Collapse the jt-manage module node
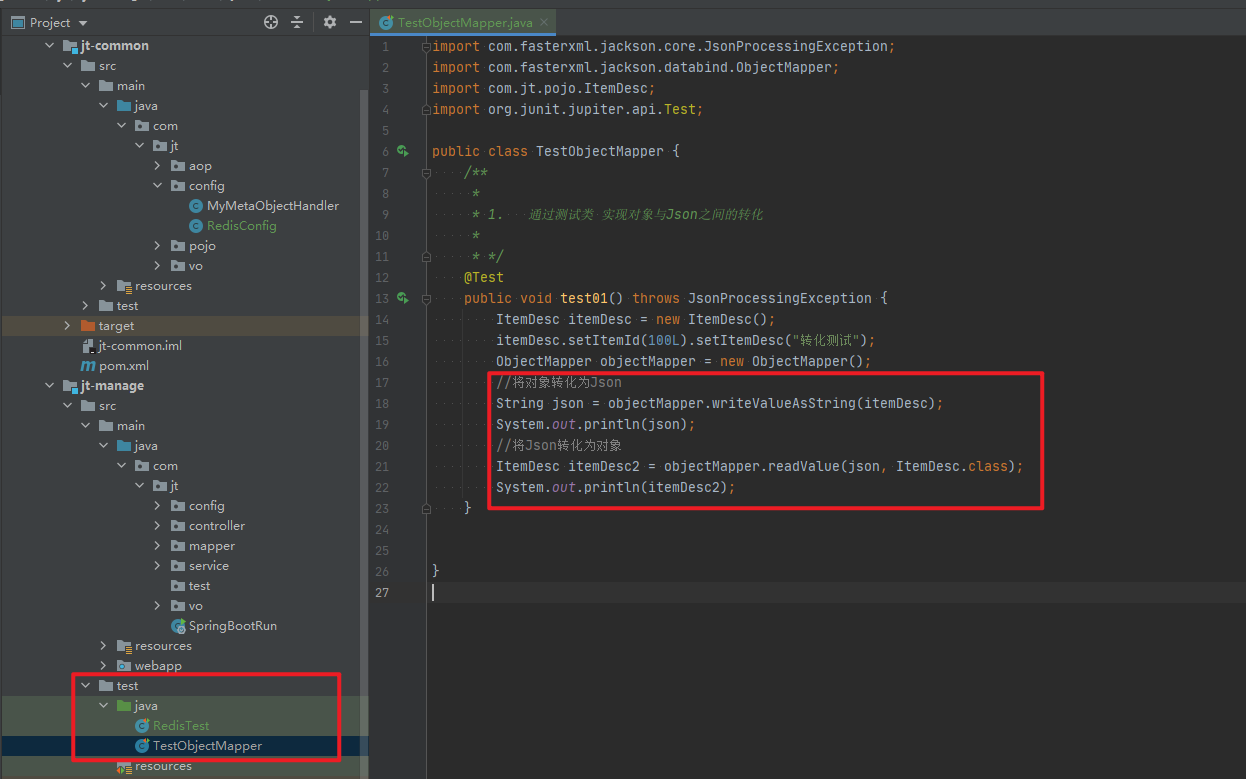This screenshot has width=1246, height=779. 49,386
